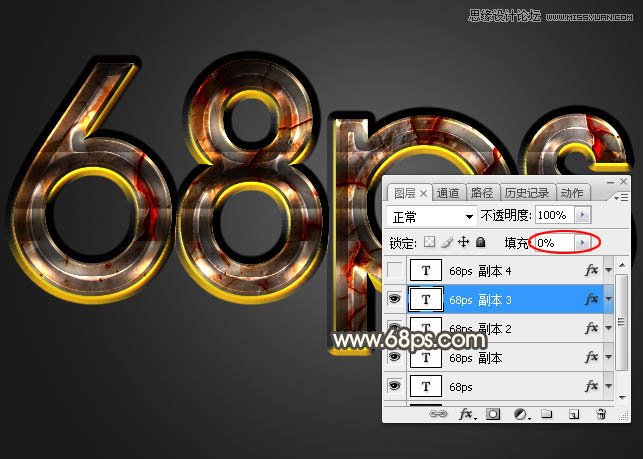Image resolution: width=643 pixels, height=459 pixels.
Task: Click the 填充 0% value field
Action: tap(556, 243)
